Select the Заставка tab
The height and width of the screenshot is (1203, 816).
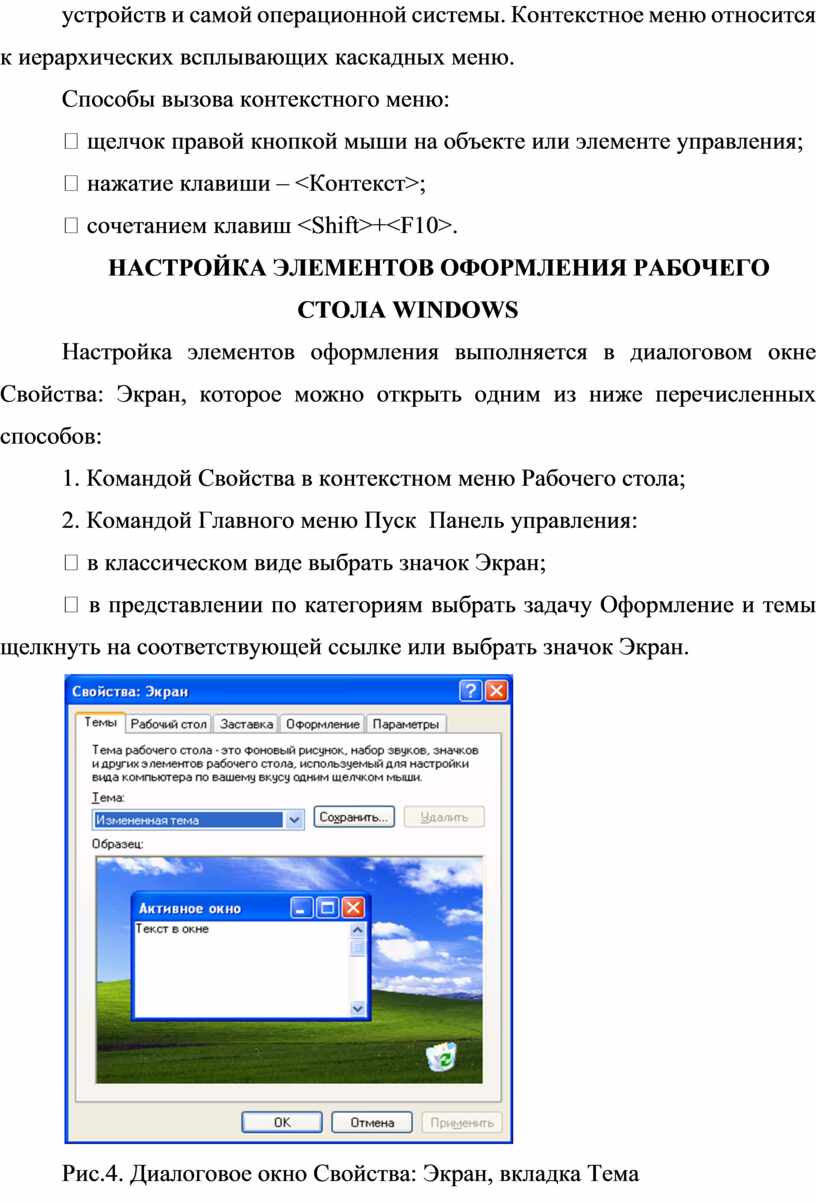coord(246,724)
